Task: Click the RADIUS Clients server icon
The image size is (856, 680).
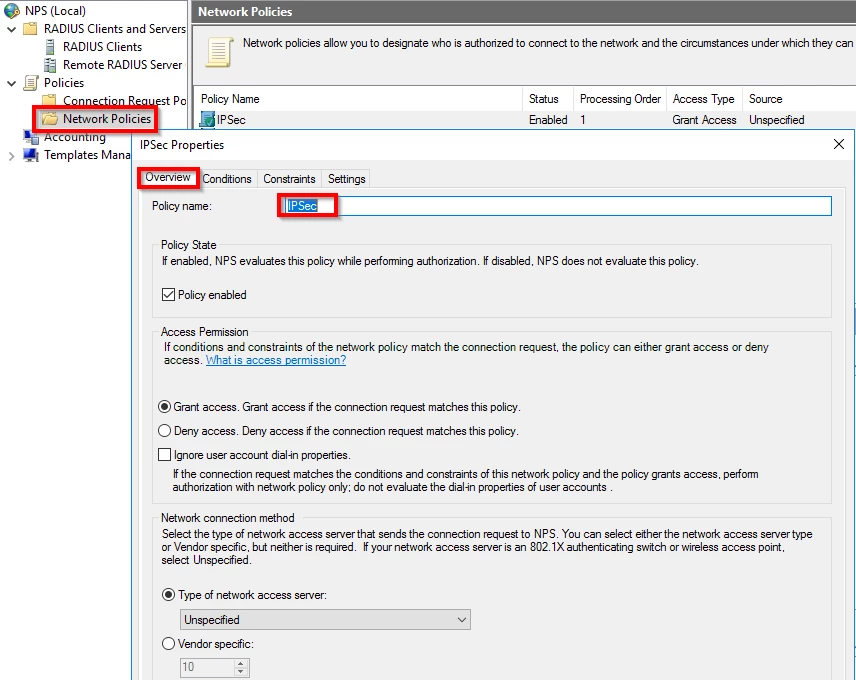Action: point(50,47)
